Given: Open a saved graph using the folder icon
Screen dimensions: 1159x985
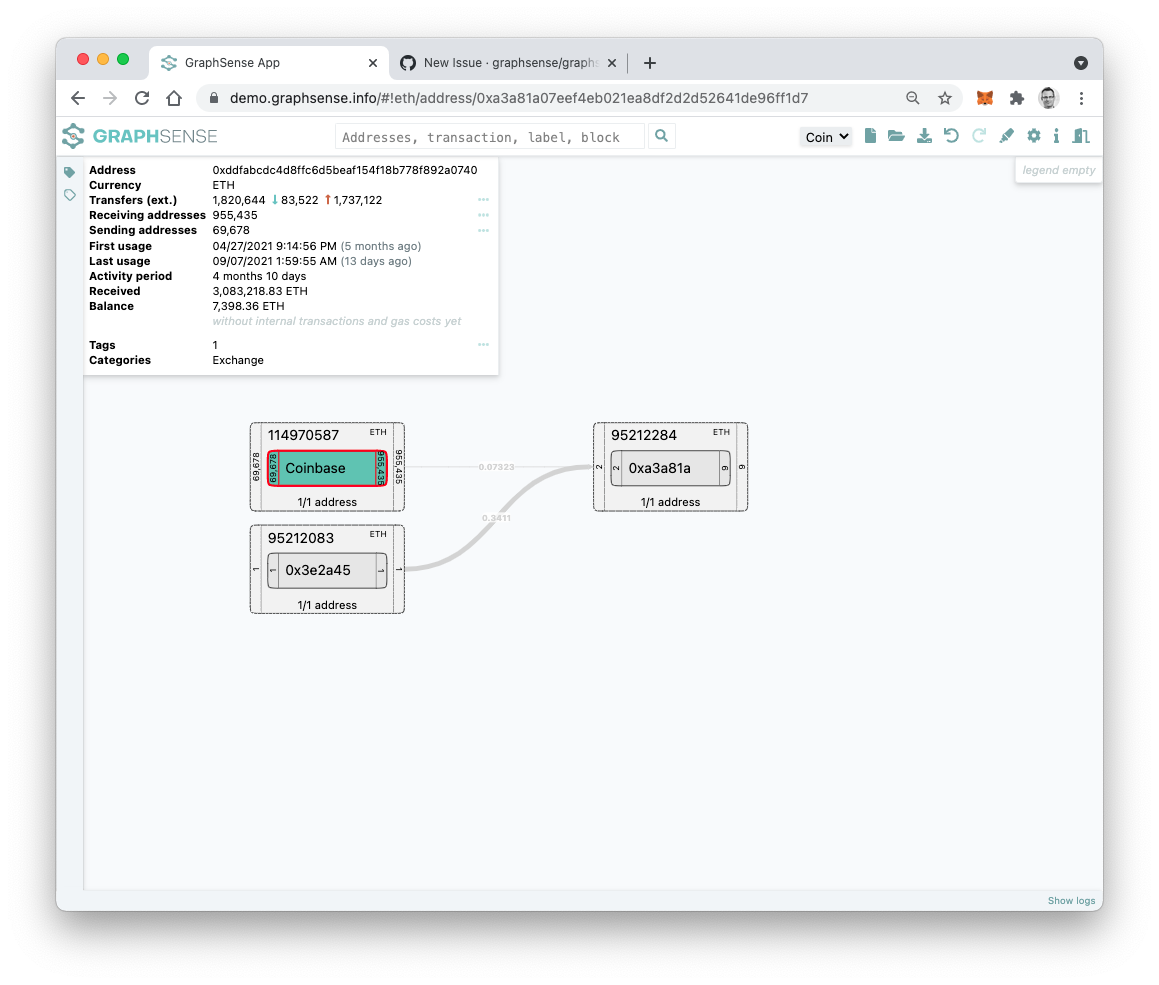Looking at the screenshot, I should (896, 135).
